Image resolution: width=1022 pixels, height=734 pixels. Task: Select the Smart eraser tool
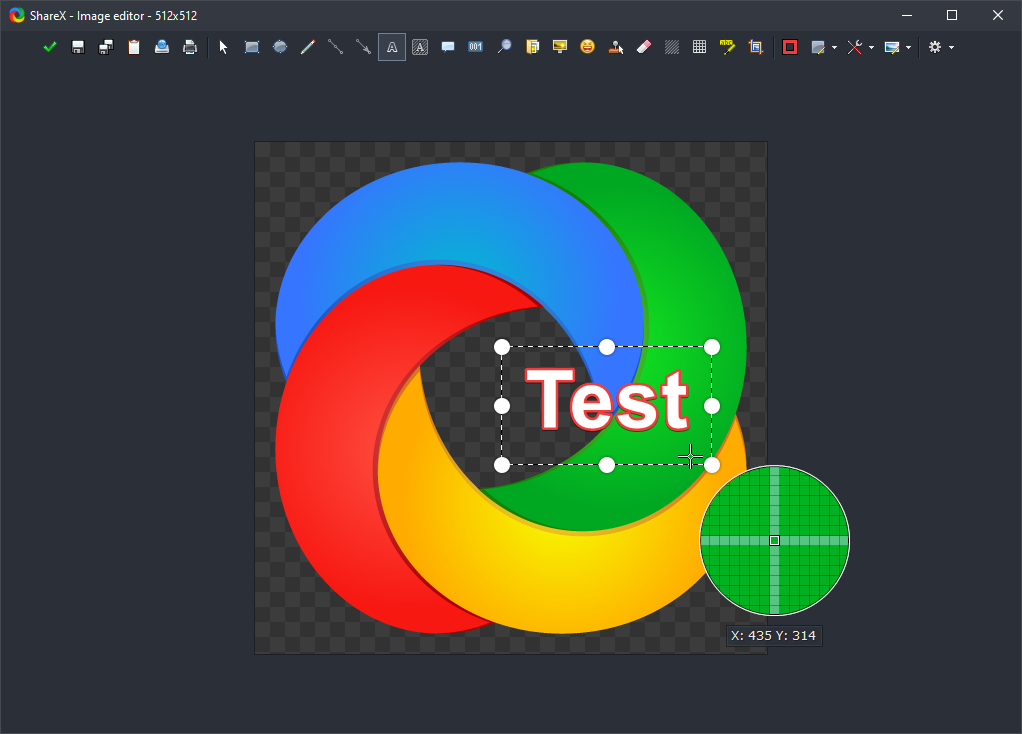pyautogui.click(x=644, y=47)
